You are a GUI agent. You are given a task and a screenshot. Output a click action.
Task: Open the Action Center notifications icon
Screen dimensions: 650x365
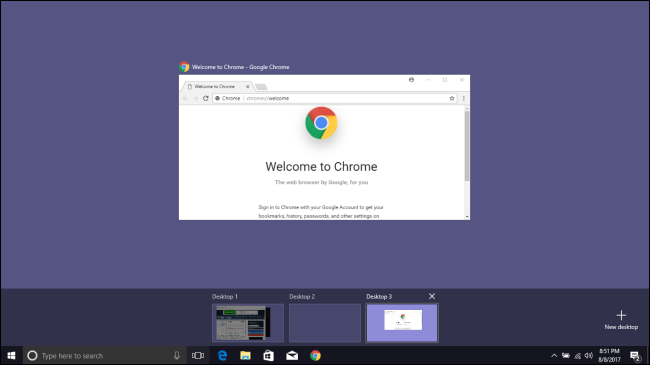tap(635, 355)
